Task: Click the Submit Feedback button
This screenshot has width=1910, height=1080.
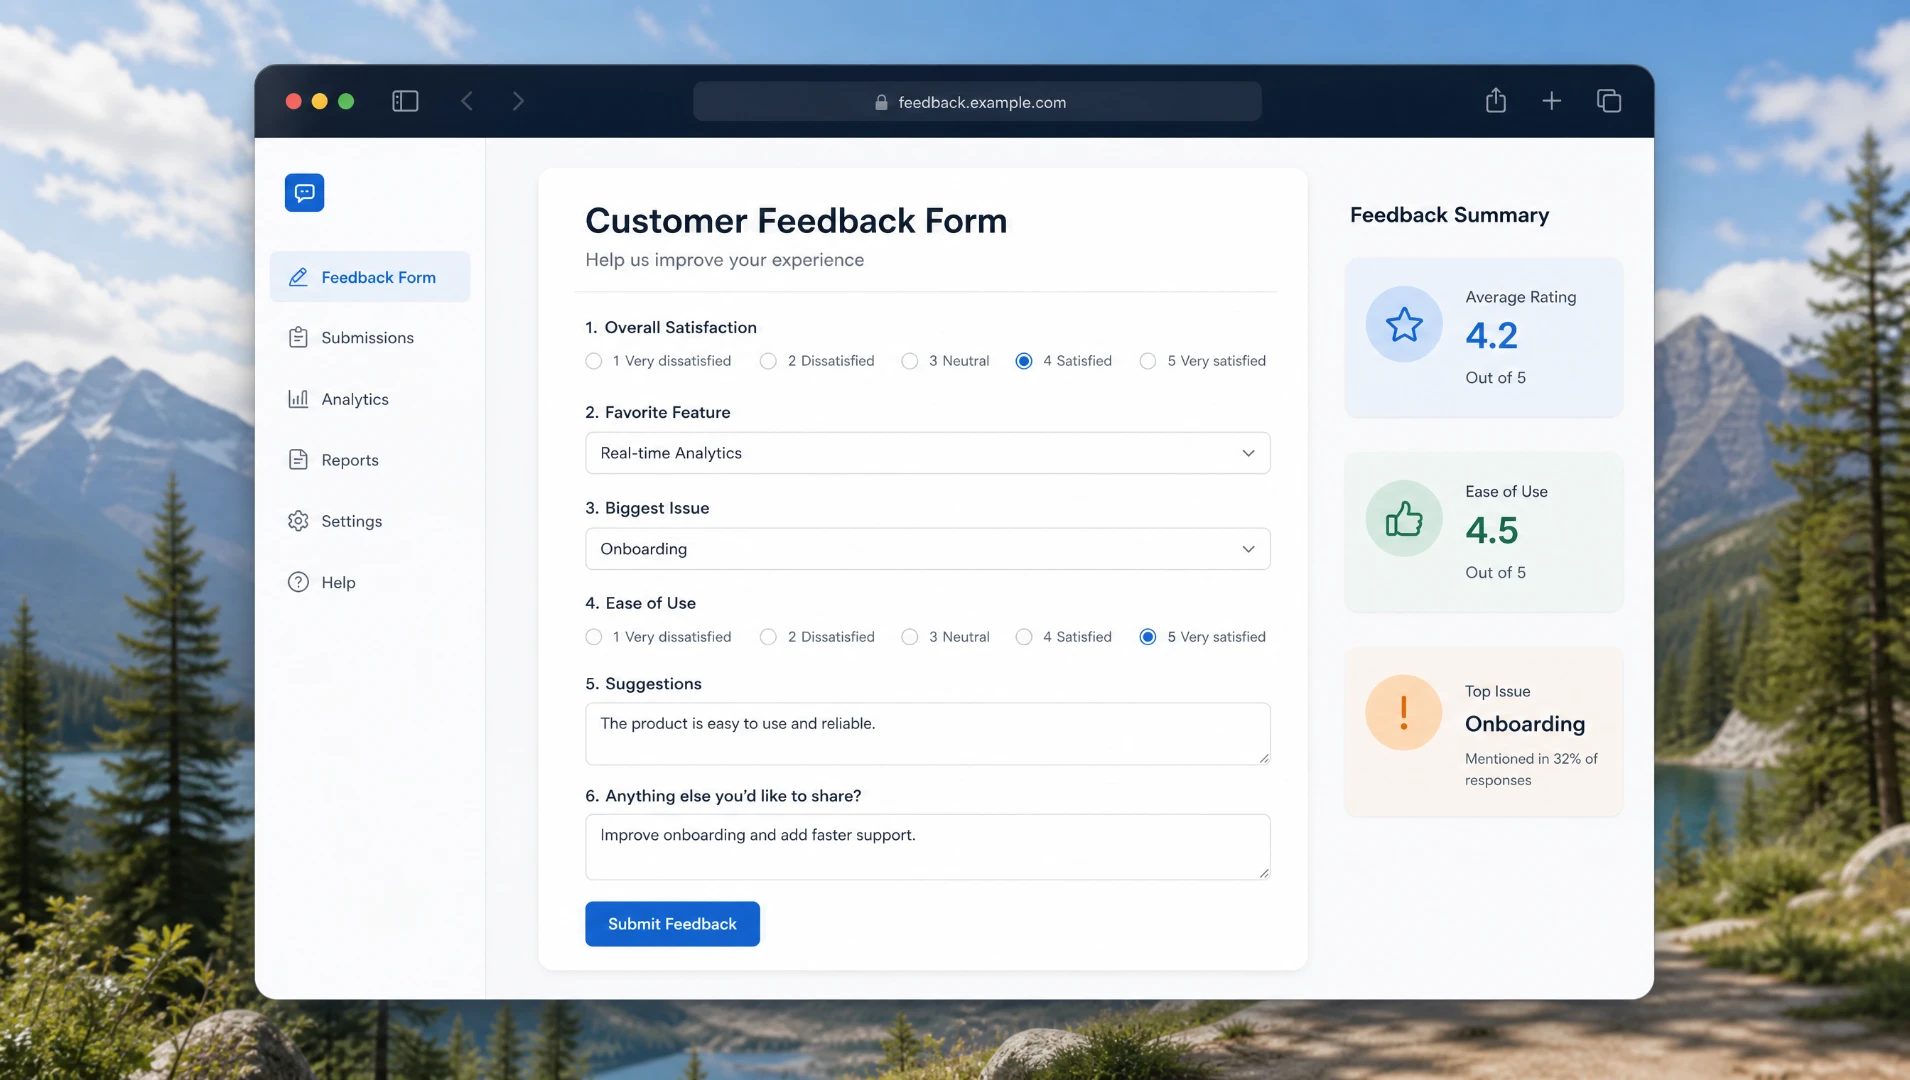Action: click(x=672, y=924)
